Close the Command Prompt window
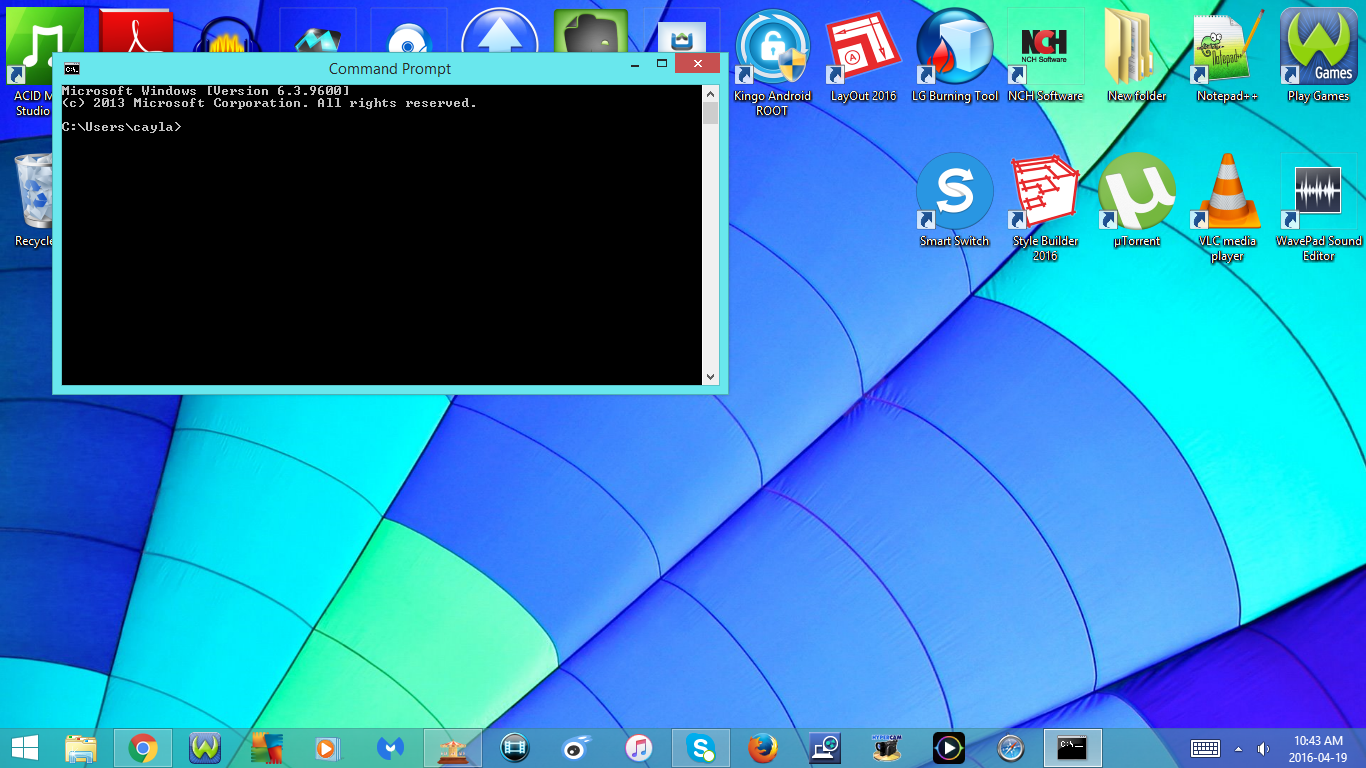This screenshot has width=1366, height=768. tap(697, 63)
